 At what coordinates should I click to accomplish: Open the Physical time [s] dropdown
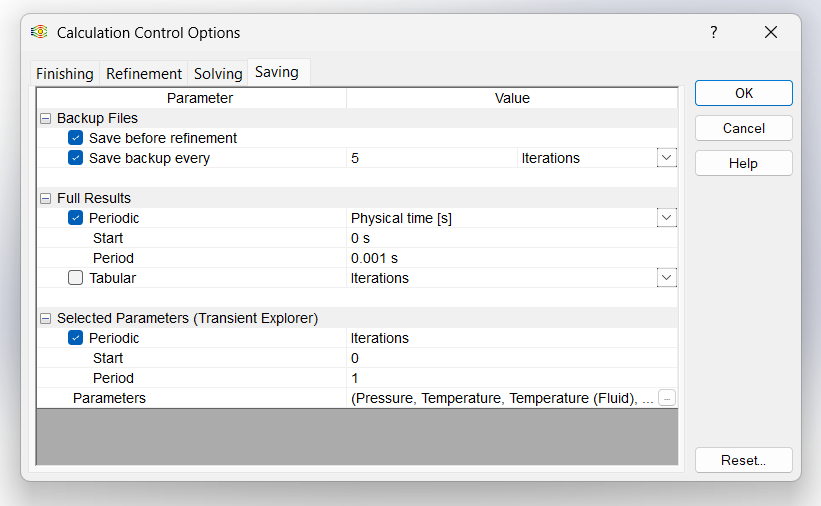(x=667, y=218)
